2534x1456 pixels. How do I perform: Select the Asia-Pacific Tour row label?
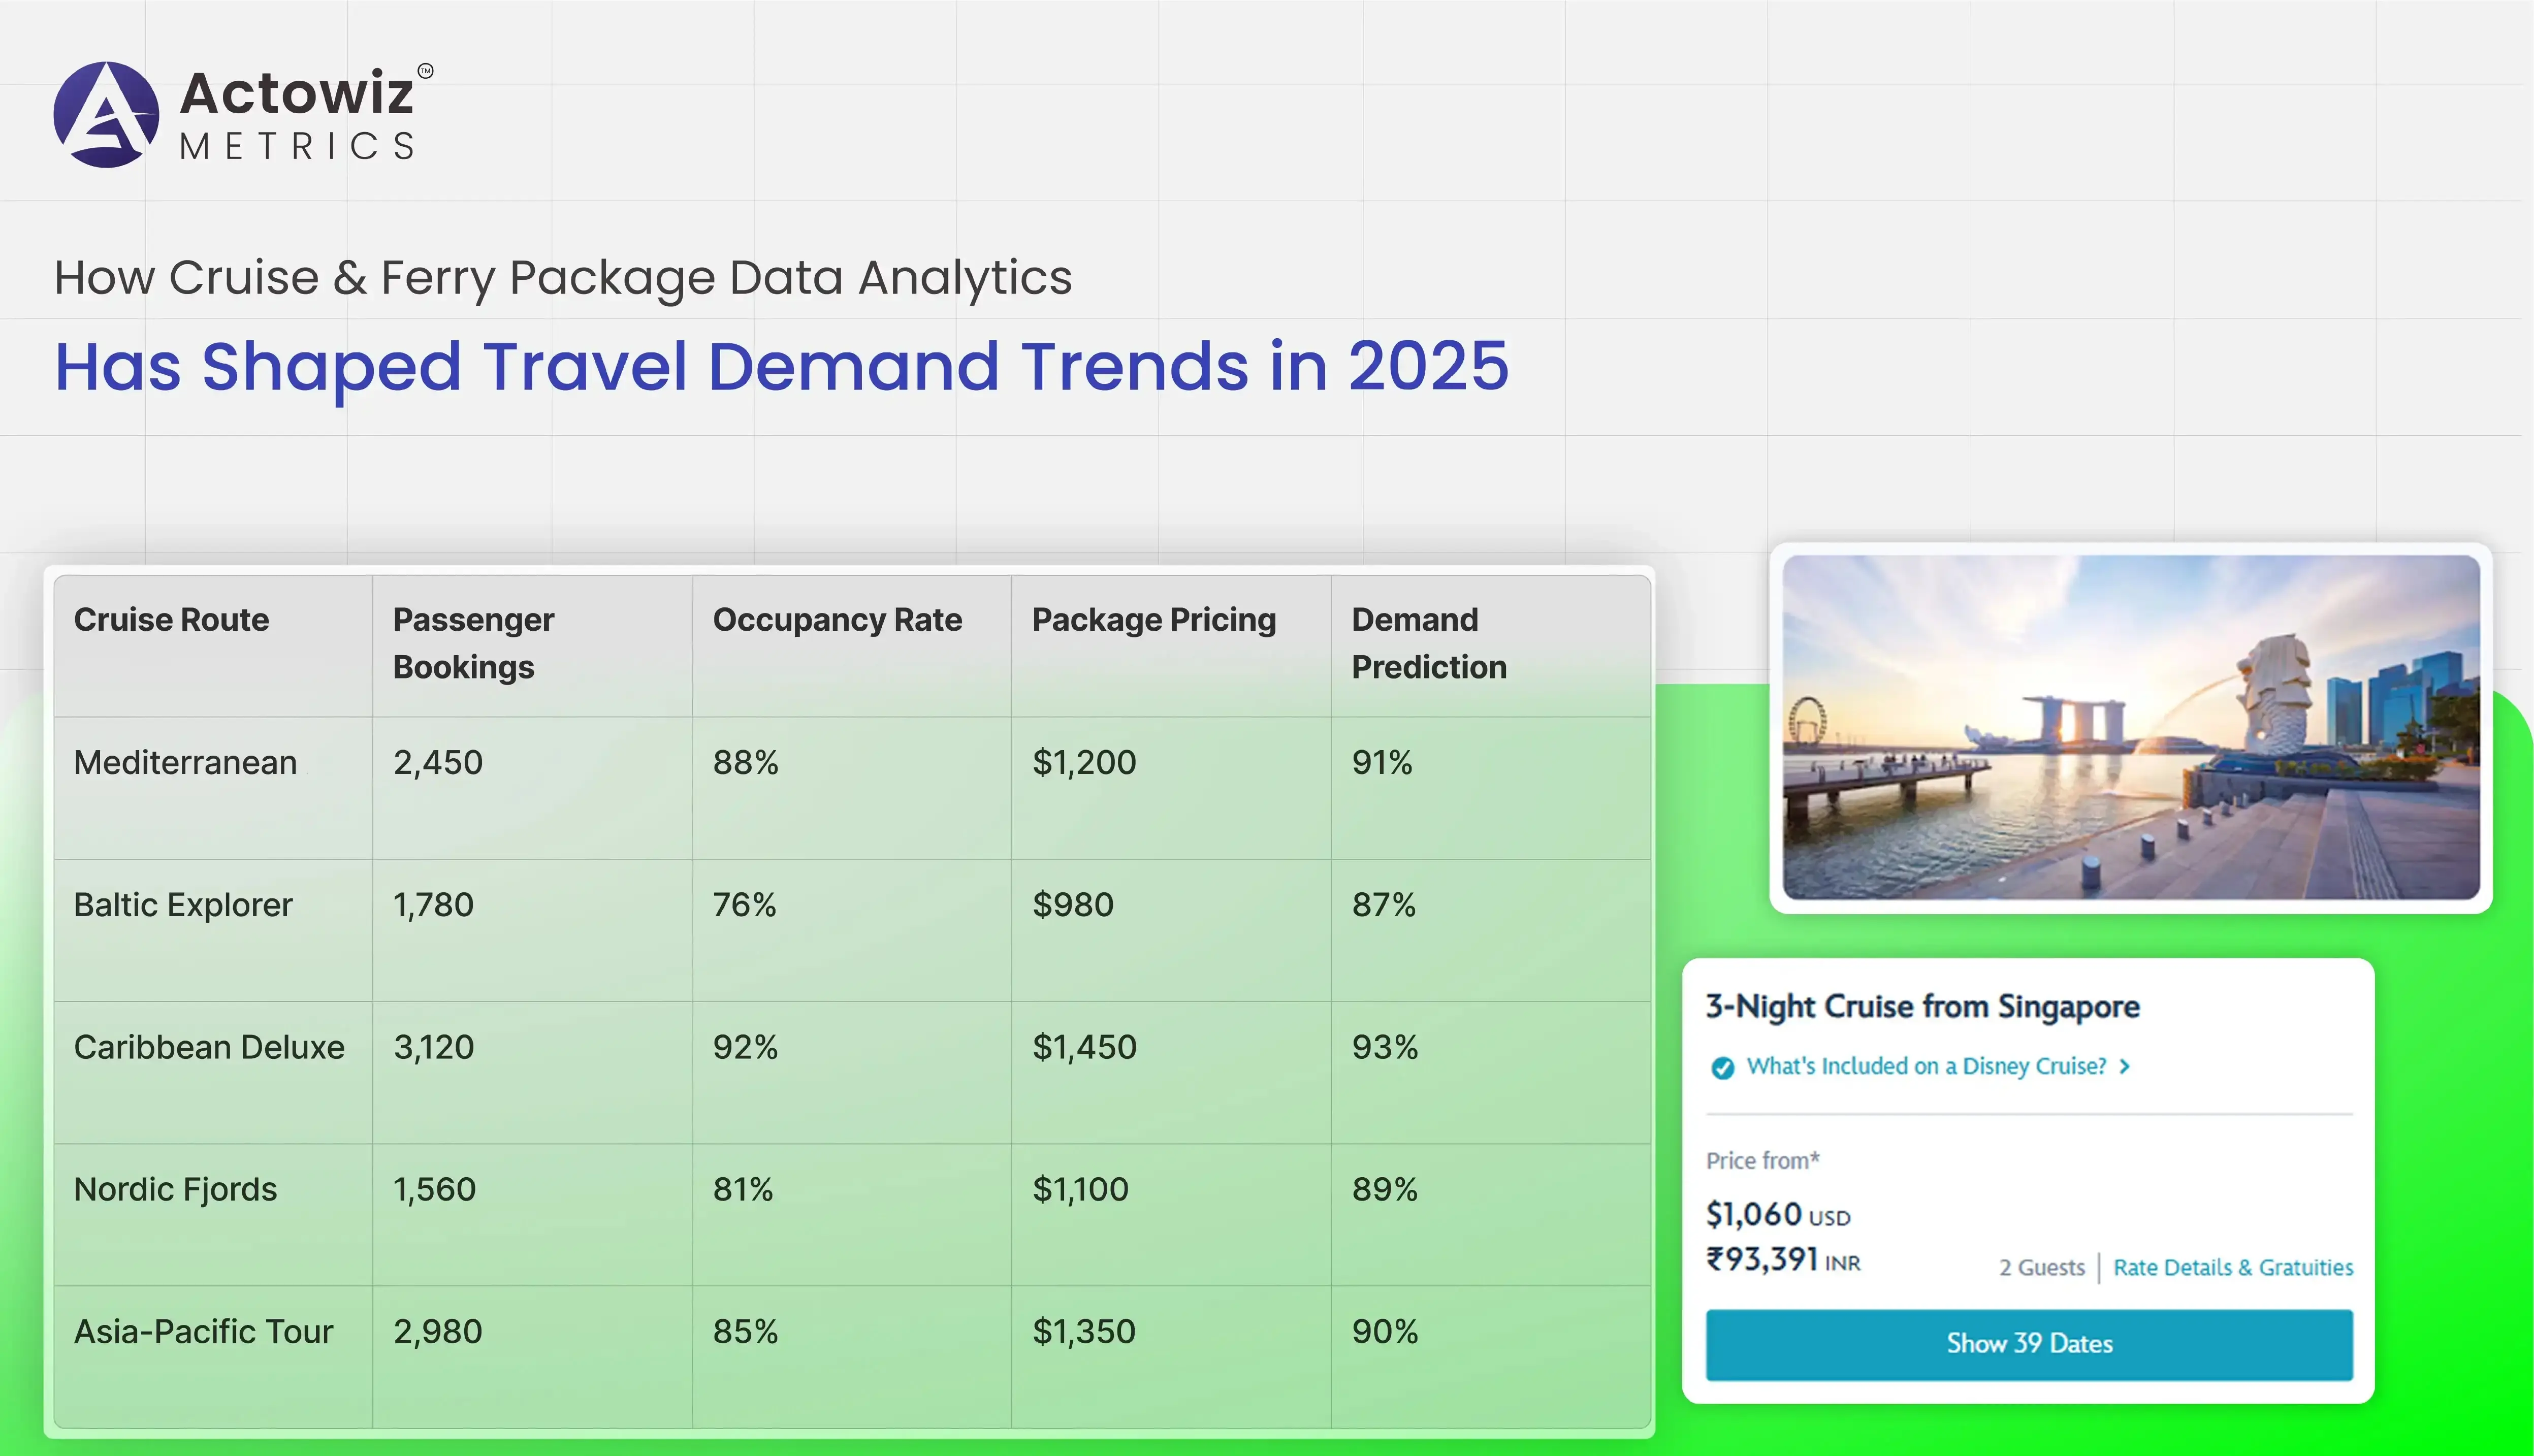(x=203, y=1332)
